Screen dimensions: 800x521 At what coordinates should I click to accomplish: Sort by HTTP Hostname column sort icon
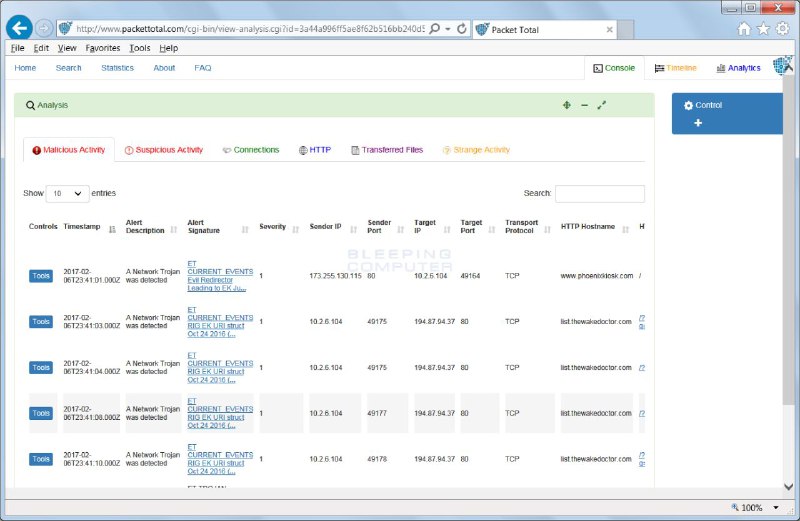point(626,230)
